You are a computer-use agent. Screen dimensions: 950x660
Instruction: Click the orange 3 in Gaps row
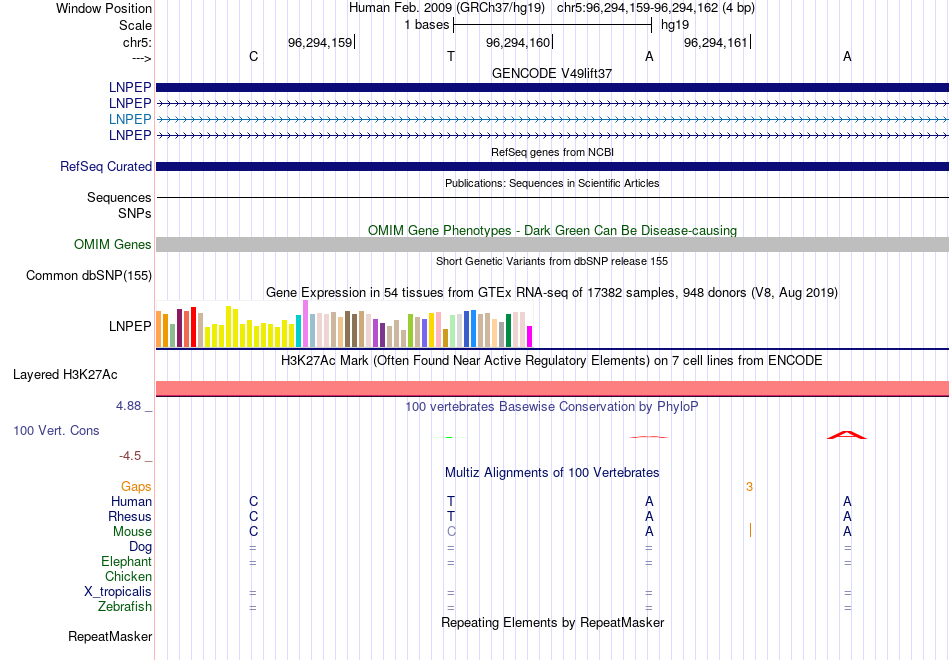click(749, 487)
